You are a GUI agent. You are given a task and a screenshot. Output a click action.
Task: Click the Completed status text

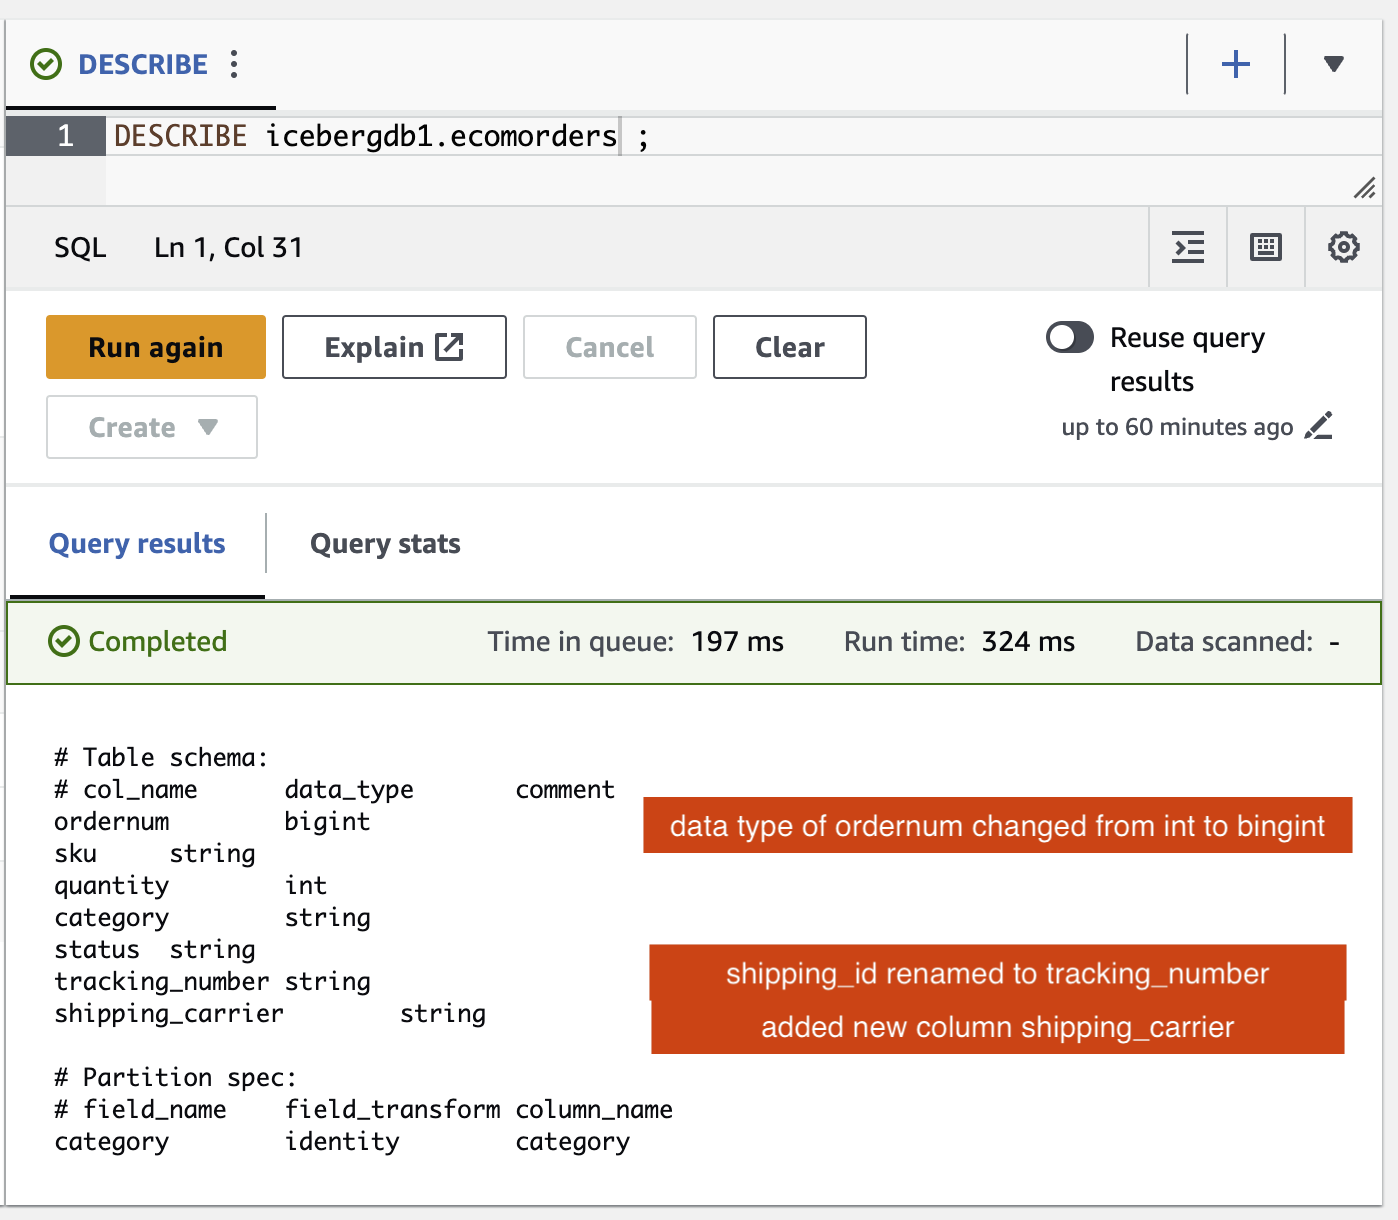158,642
